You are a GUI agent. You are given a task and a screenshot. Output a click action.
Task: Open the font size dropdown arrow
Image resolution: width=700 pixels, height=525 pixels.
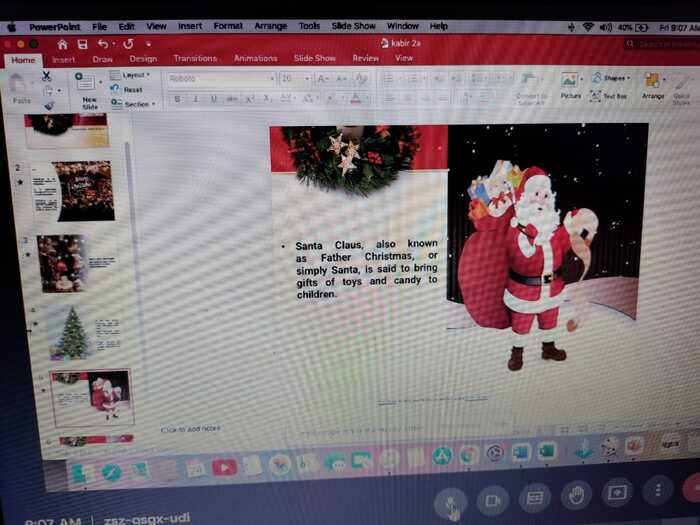pyautogui.click(x=307, y=79)
